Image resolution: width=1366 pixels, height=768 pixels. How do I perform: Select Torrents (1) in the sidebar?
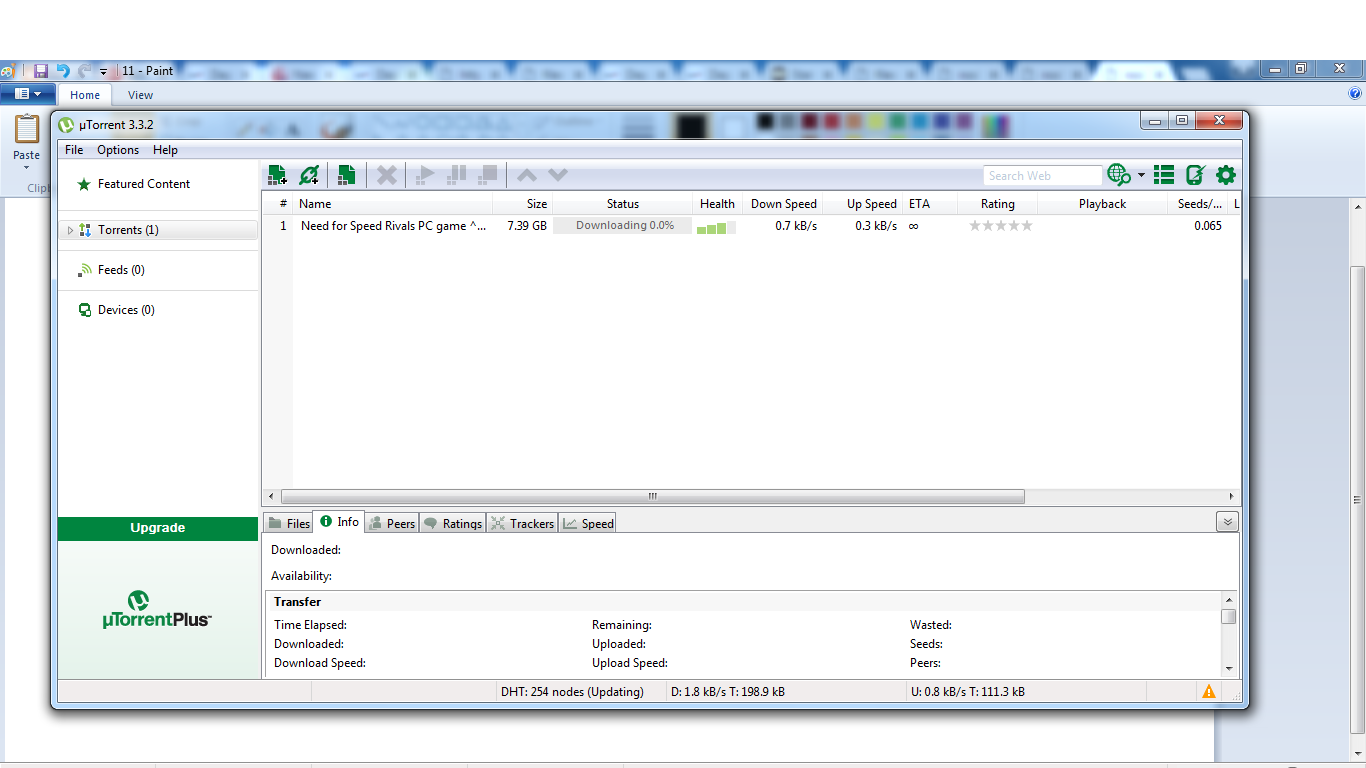158,230
